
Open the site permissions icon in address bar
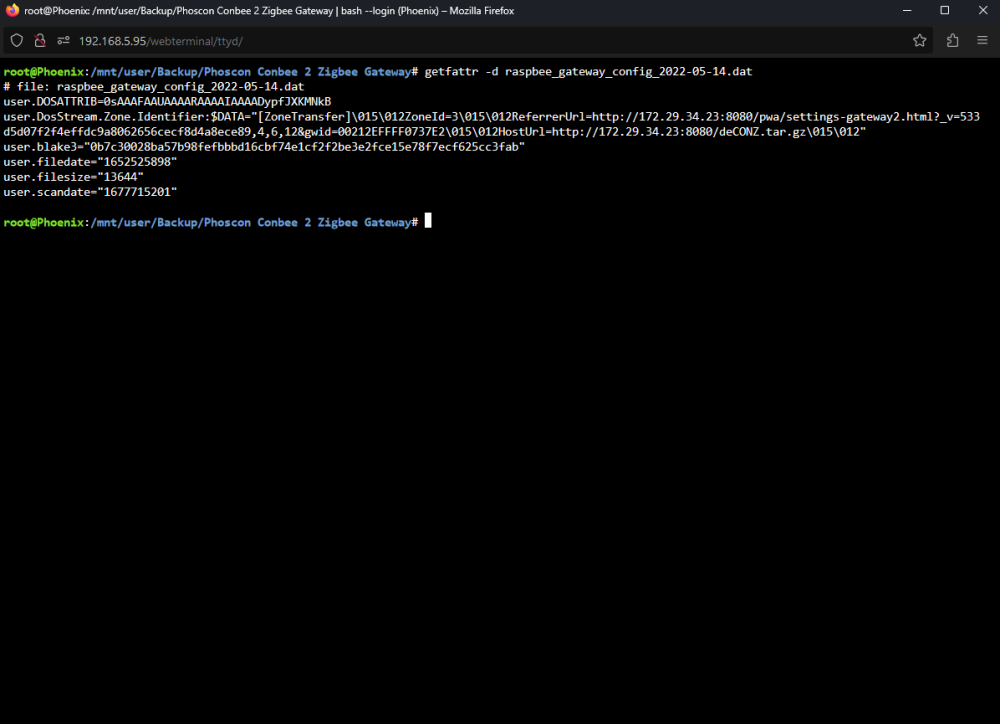63,41
